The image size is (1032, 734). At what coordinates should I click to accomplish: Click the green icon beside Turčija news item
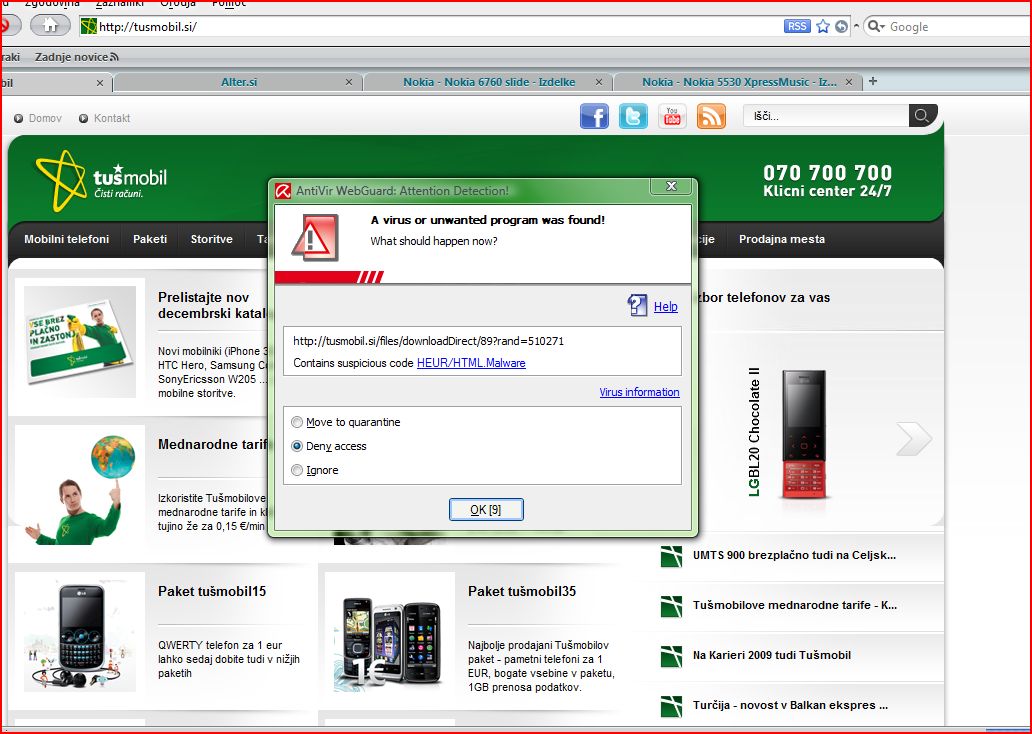click(x=671, y=706)
